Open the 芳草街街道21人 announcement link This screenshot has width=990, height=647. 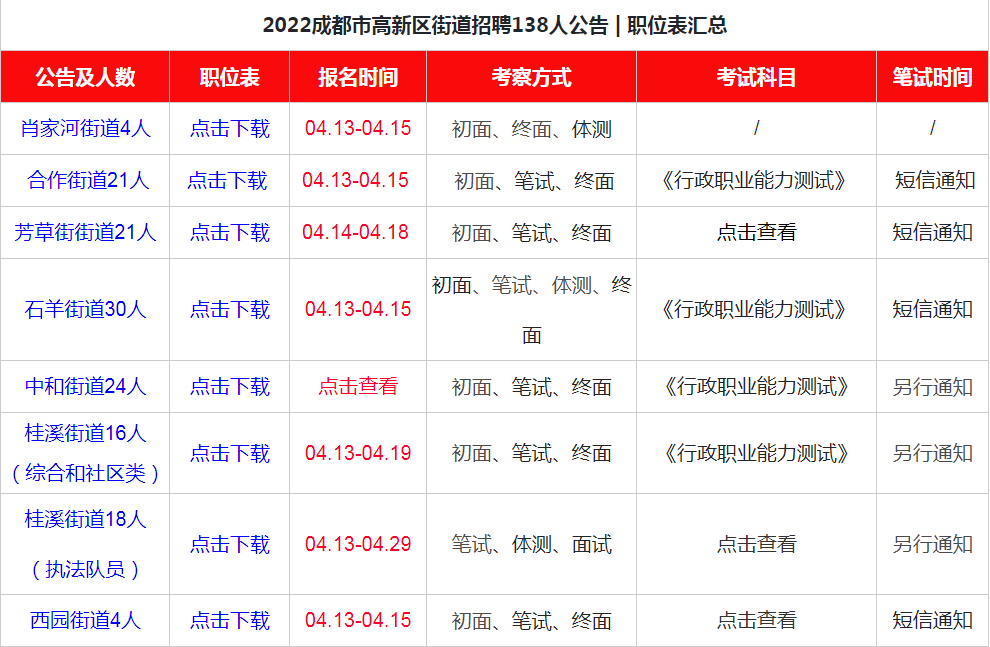[x=85, y=232]
